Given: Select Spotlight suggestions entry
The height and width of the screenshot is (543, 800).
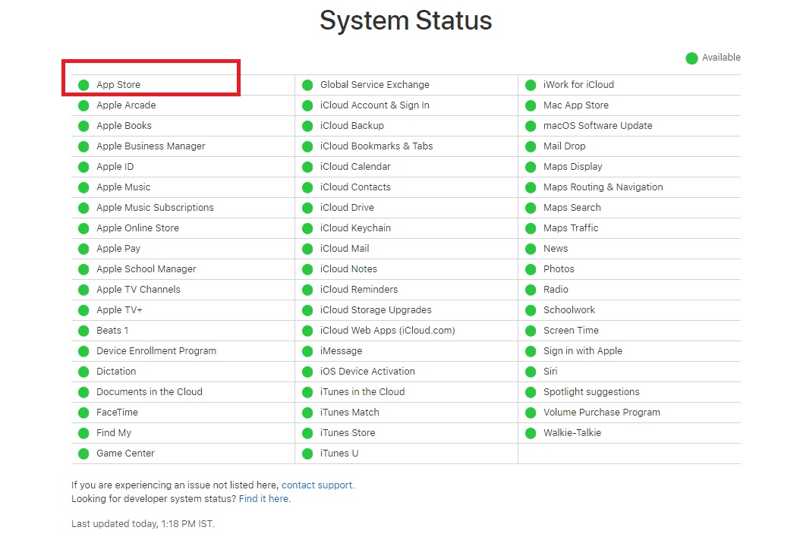Looking at the screenshot, I should [591, 391].
